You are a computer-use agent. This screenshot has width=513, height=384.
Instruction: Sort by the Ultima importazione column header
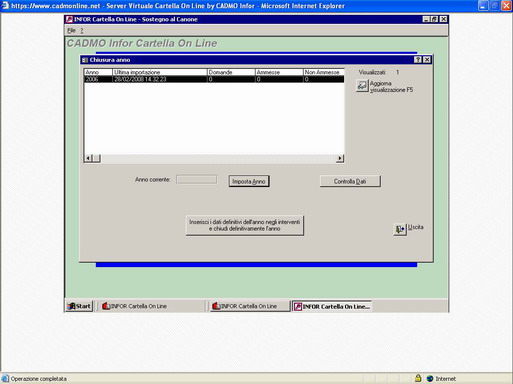pos(160,72)
